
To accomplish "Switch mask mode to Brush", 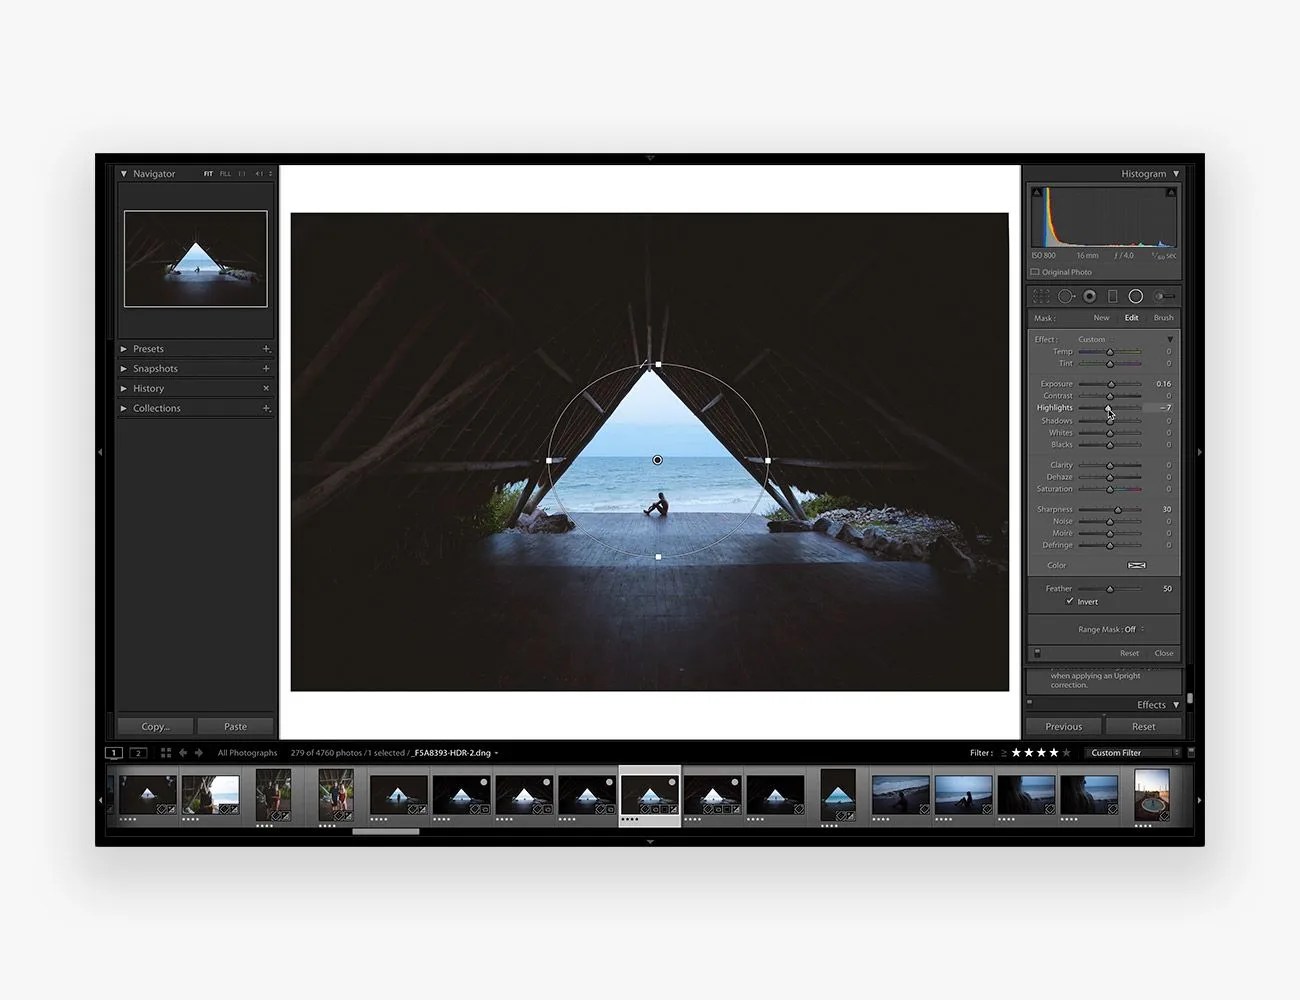I will tap(1163, 318).
